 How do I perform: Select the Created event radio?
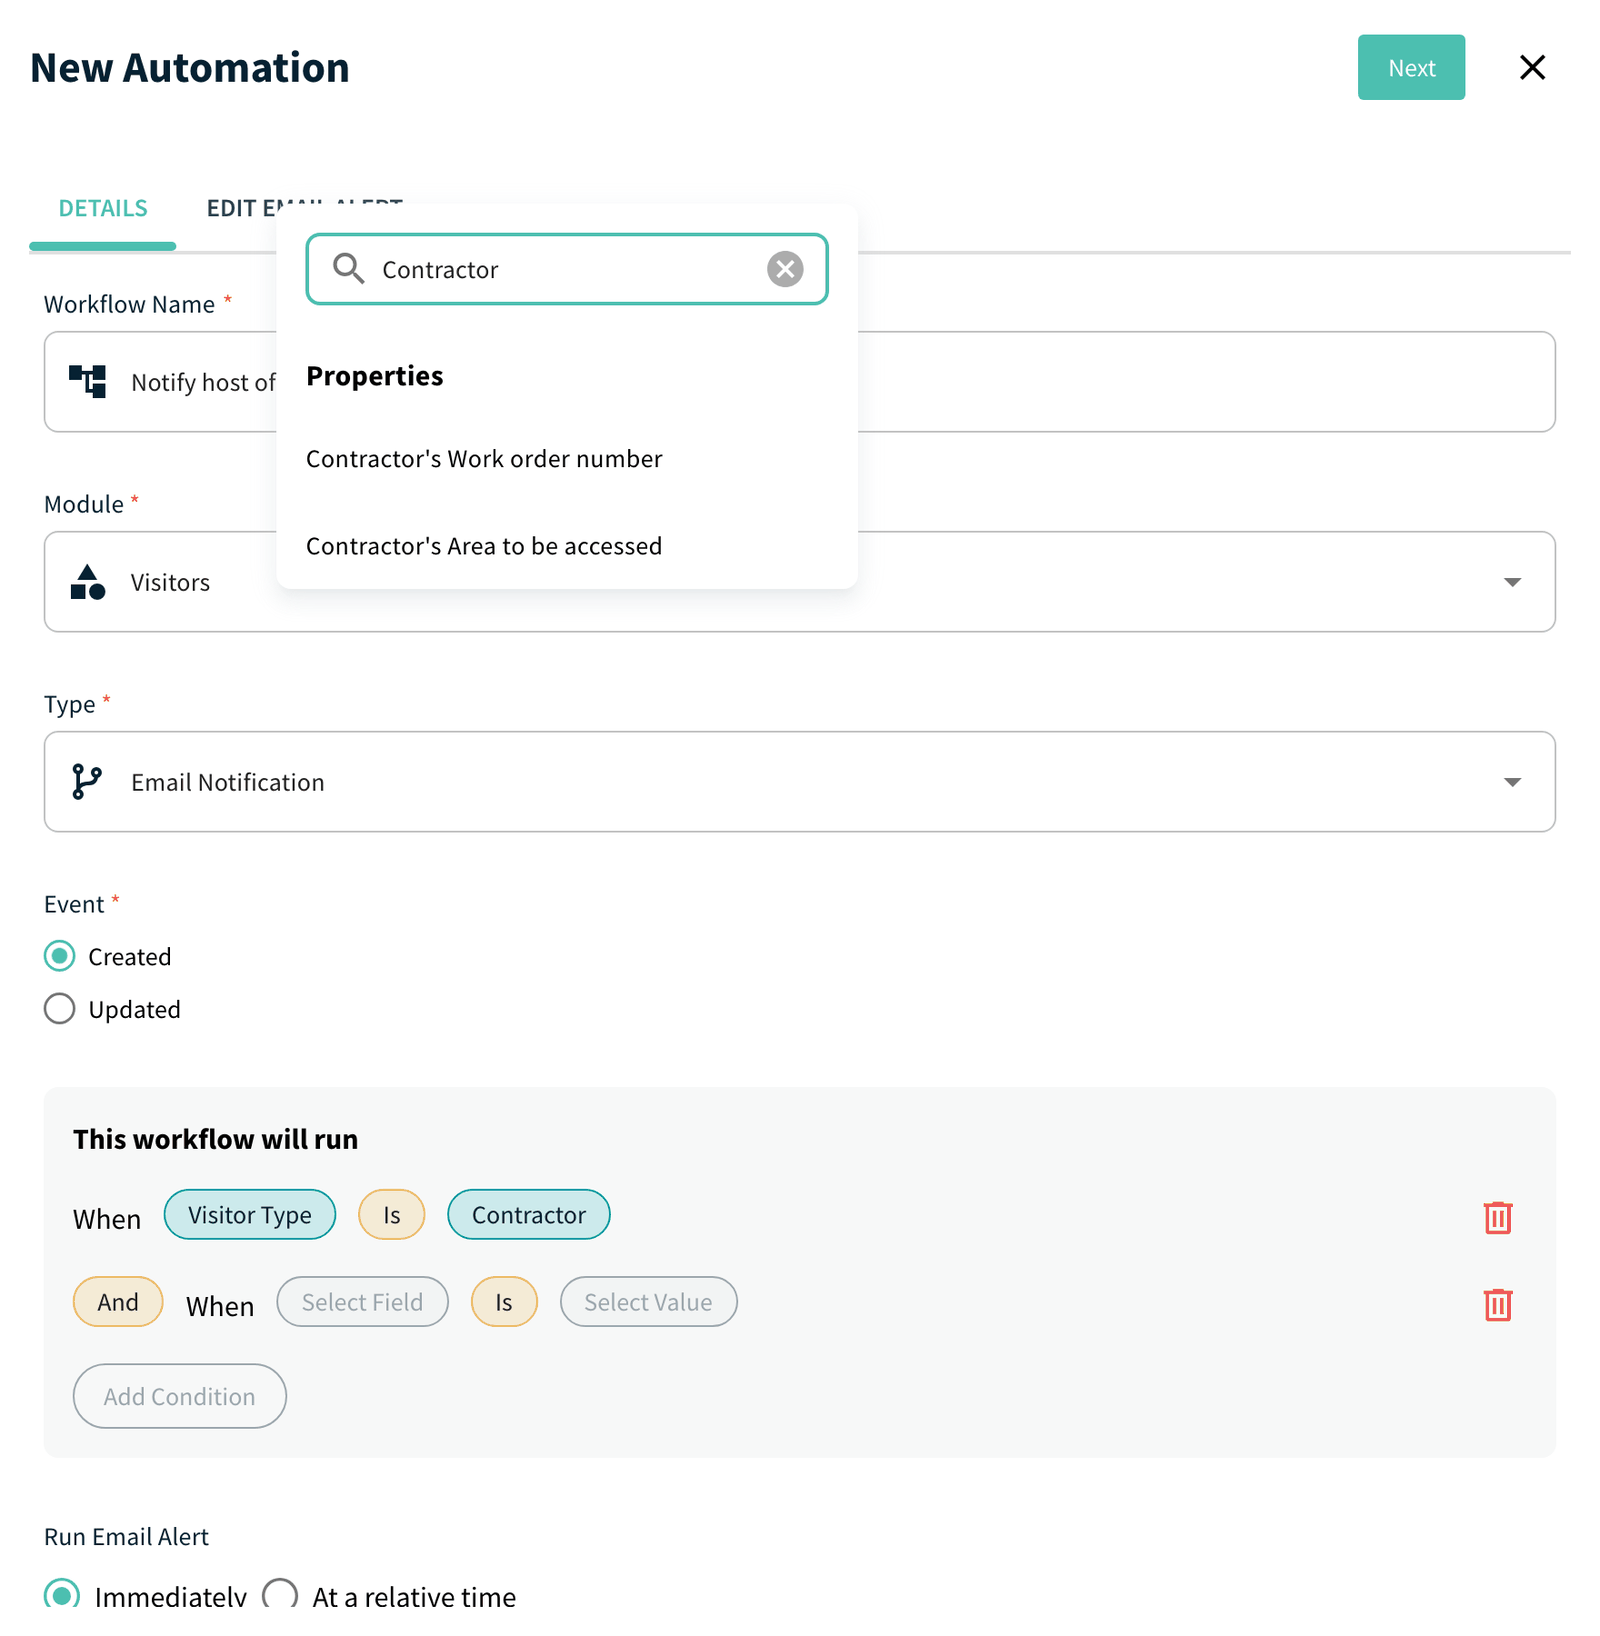point(60,956)
